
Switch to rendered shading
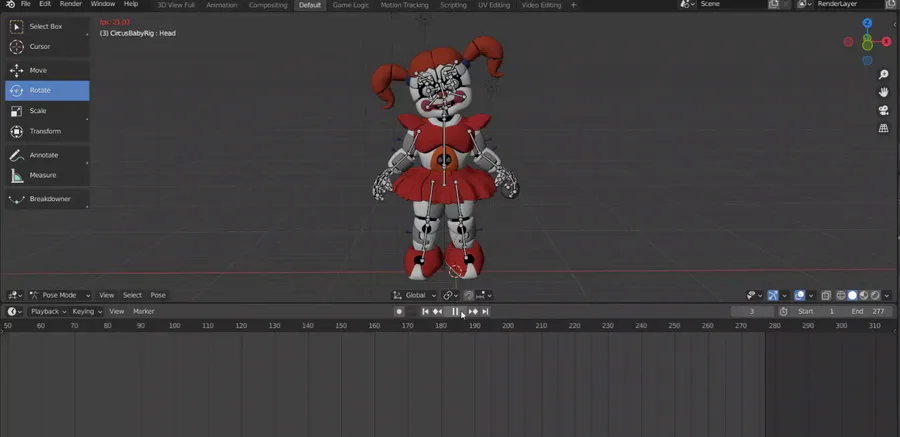click(875, 295)
